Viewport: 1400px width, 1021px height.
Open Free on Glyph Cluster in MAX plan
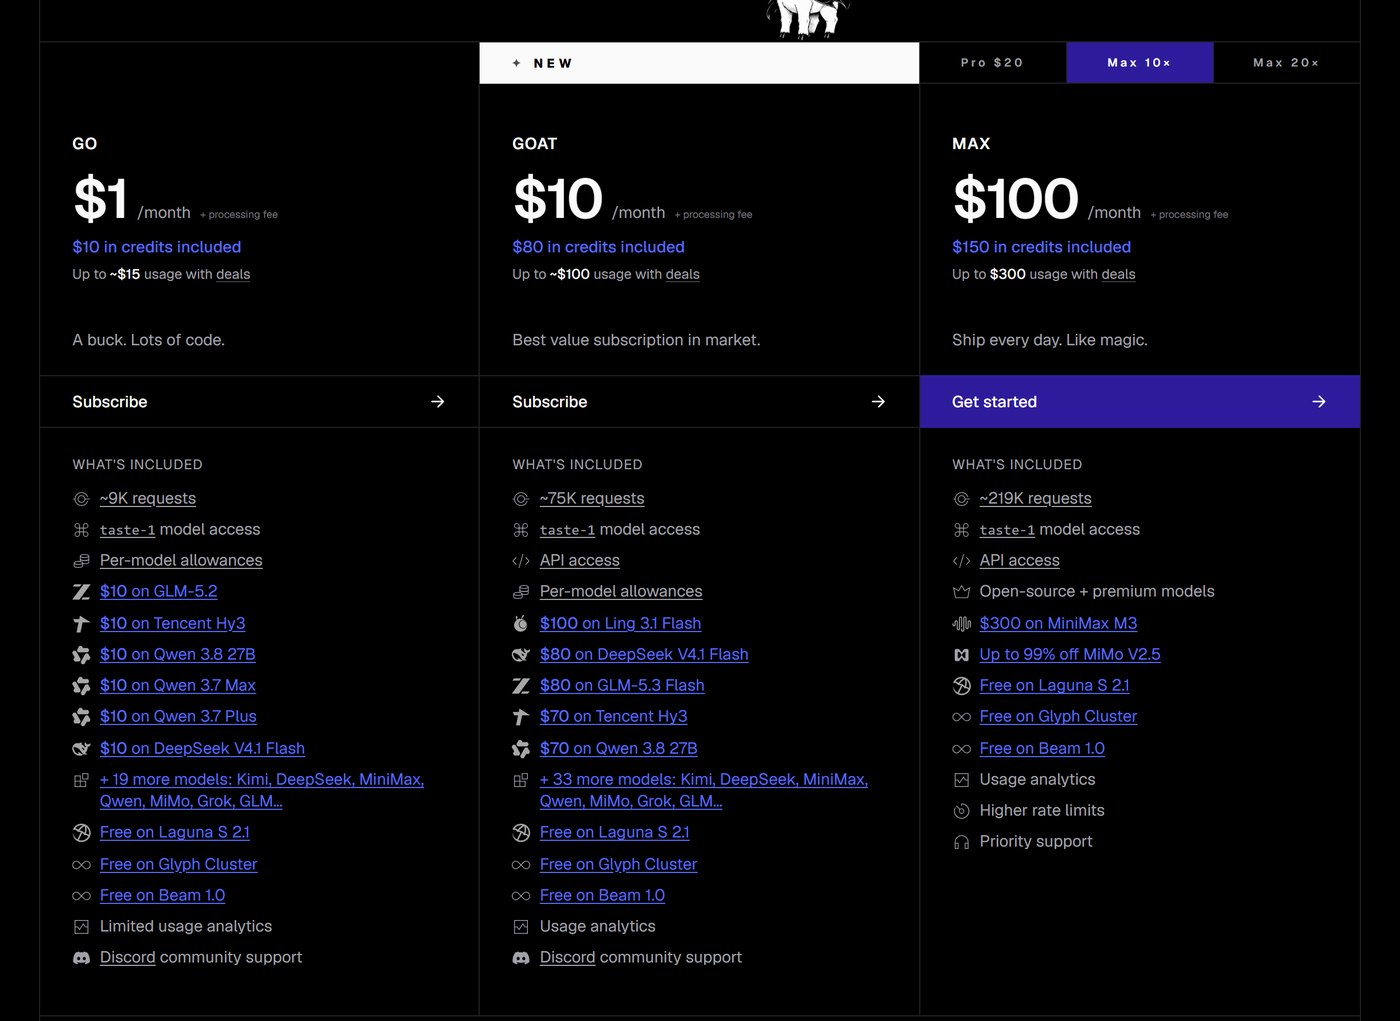point(1058,716)
